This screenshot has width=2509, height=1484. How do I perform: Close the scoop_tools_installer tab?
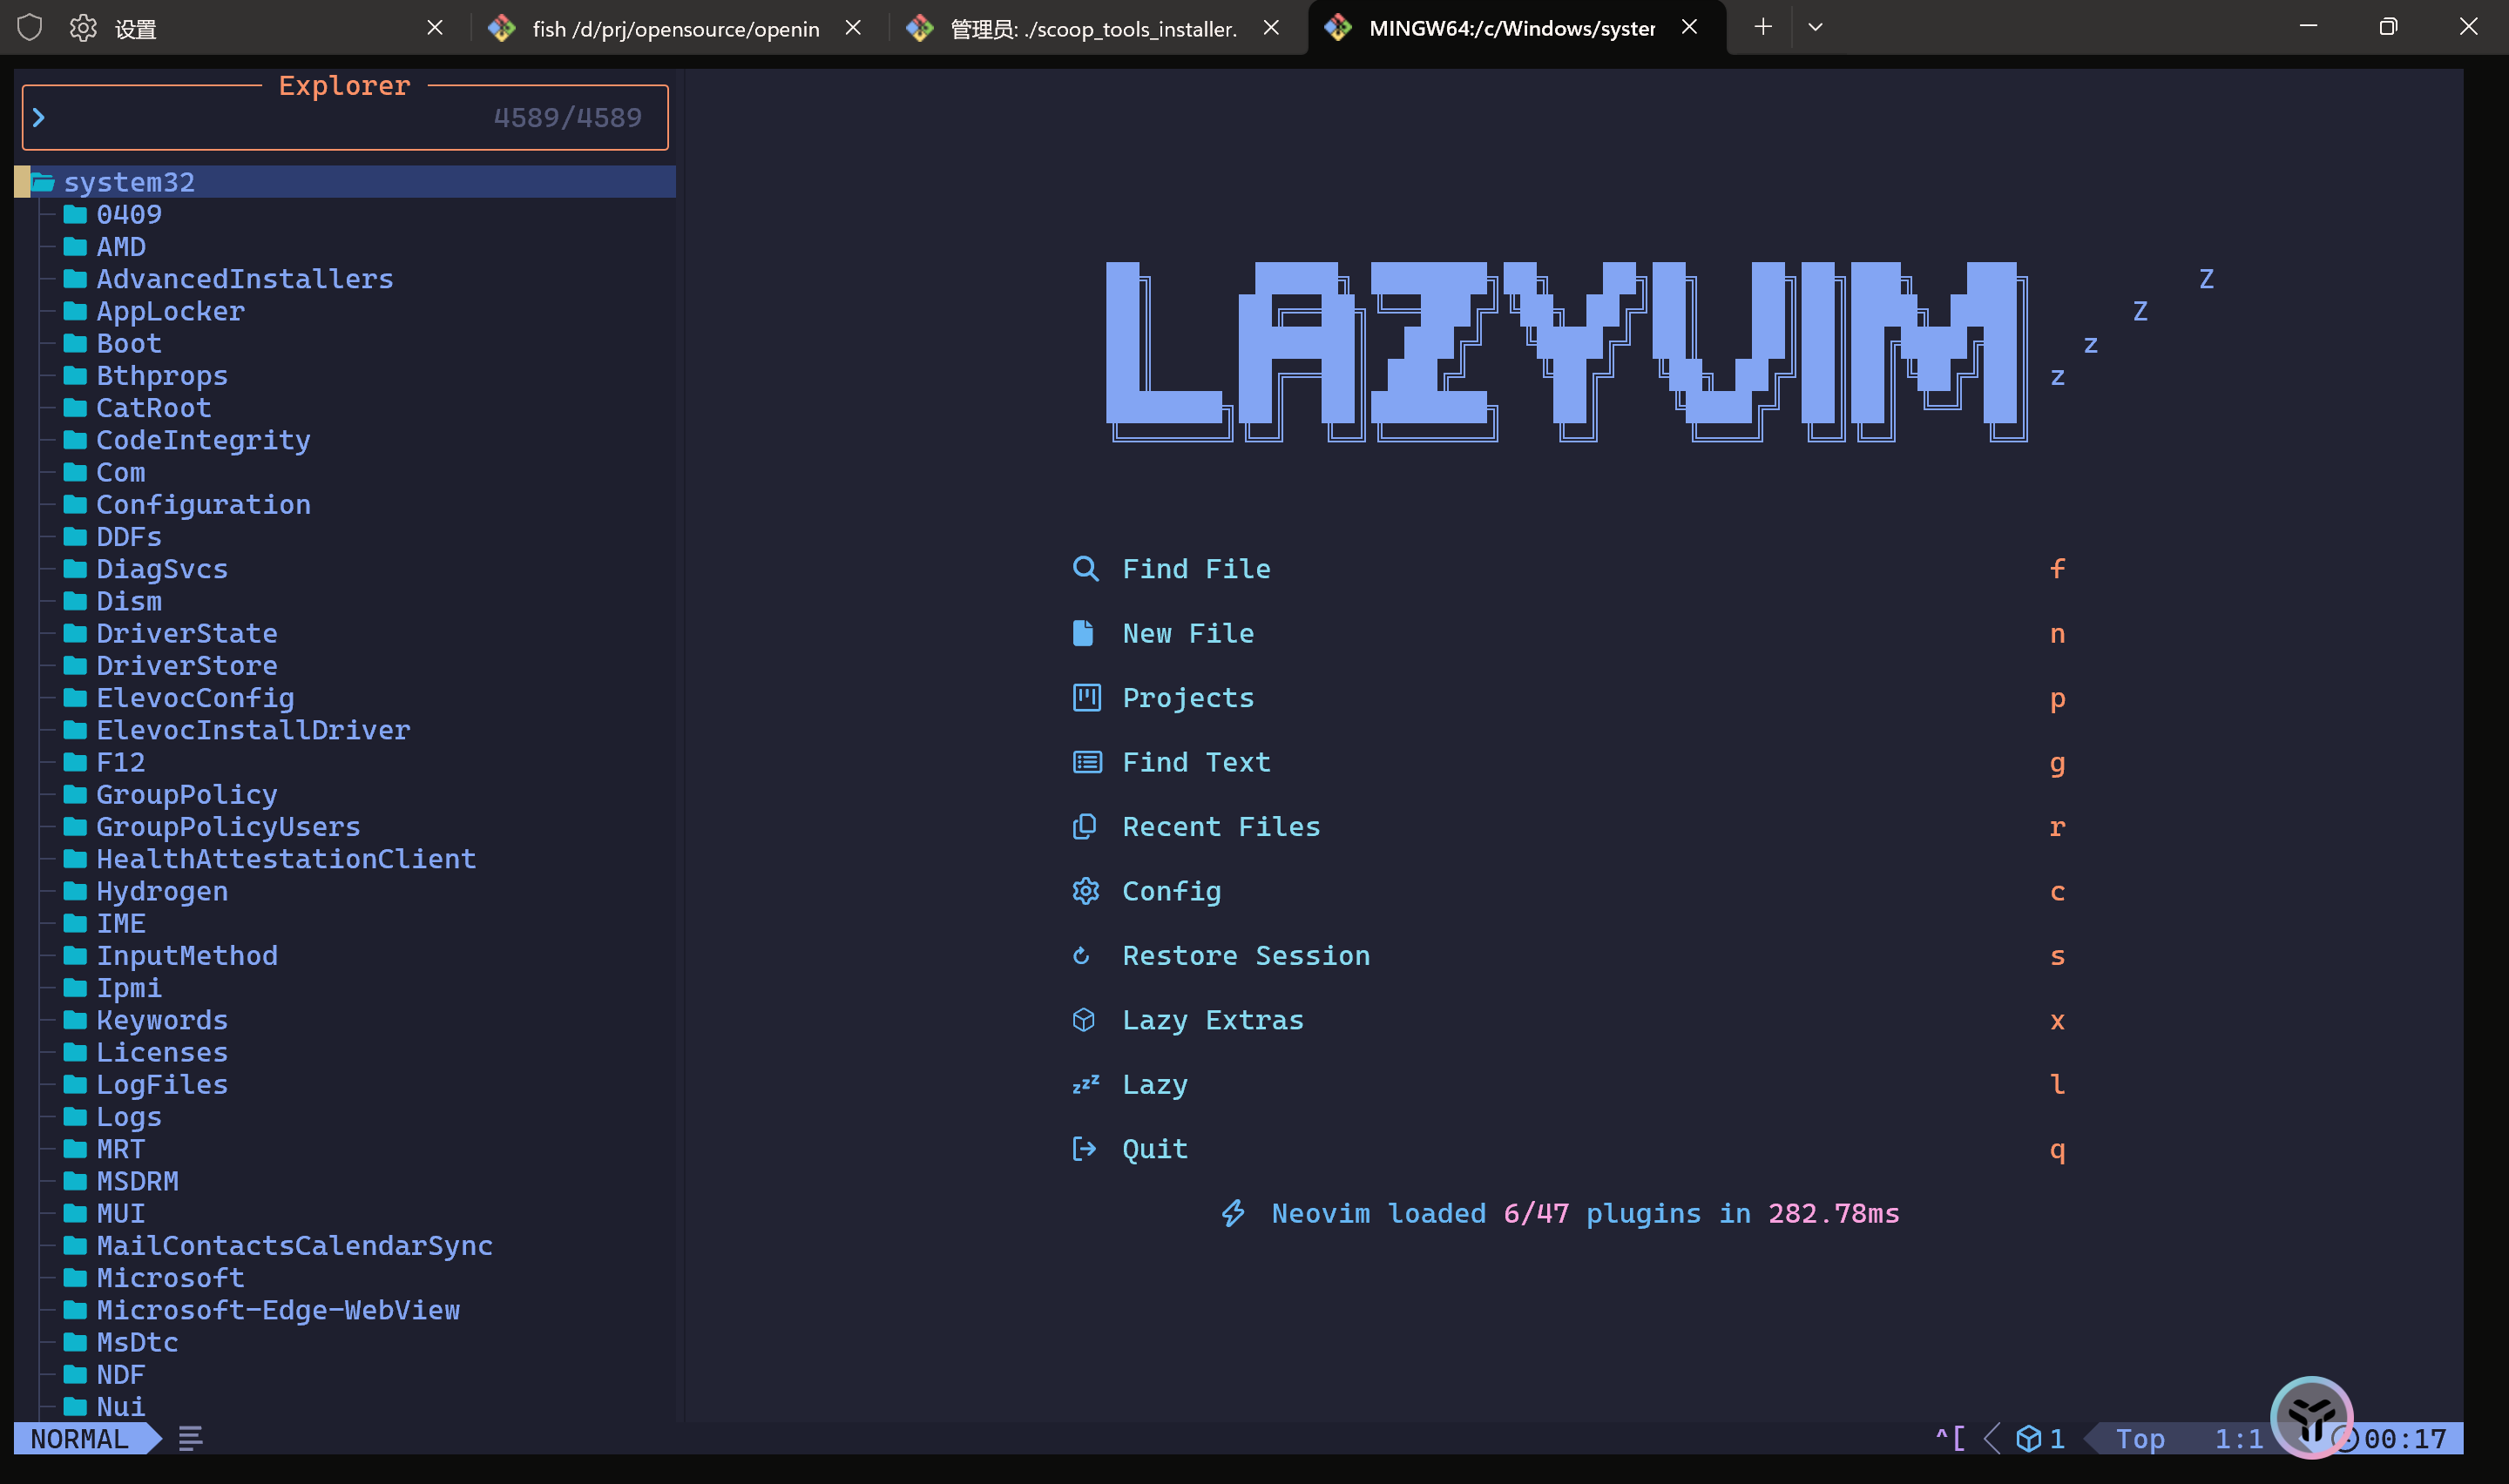tap(1271, 28)
